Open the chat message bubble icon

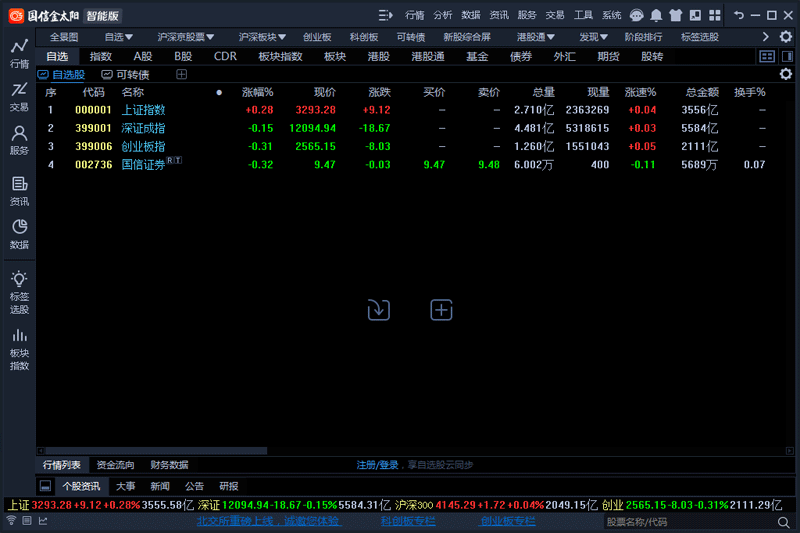tap(634, 15)
